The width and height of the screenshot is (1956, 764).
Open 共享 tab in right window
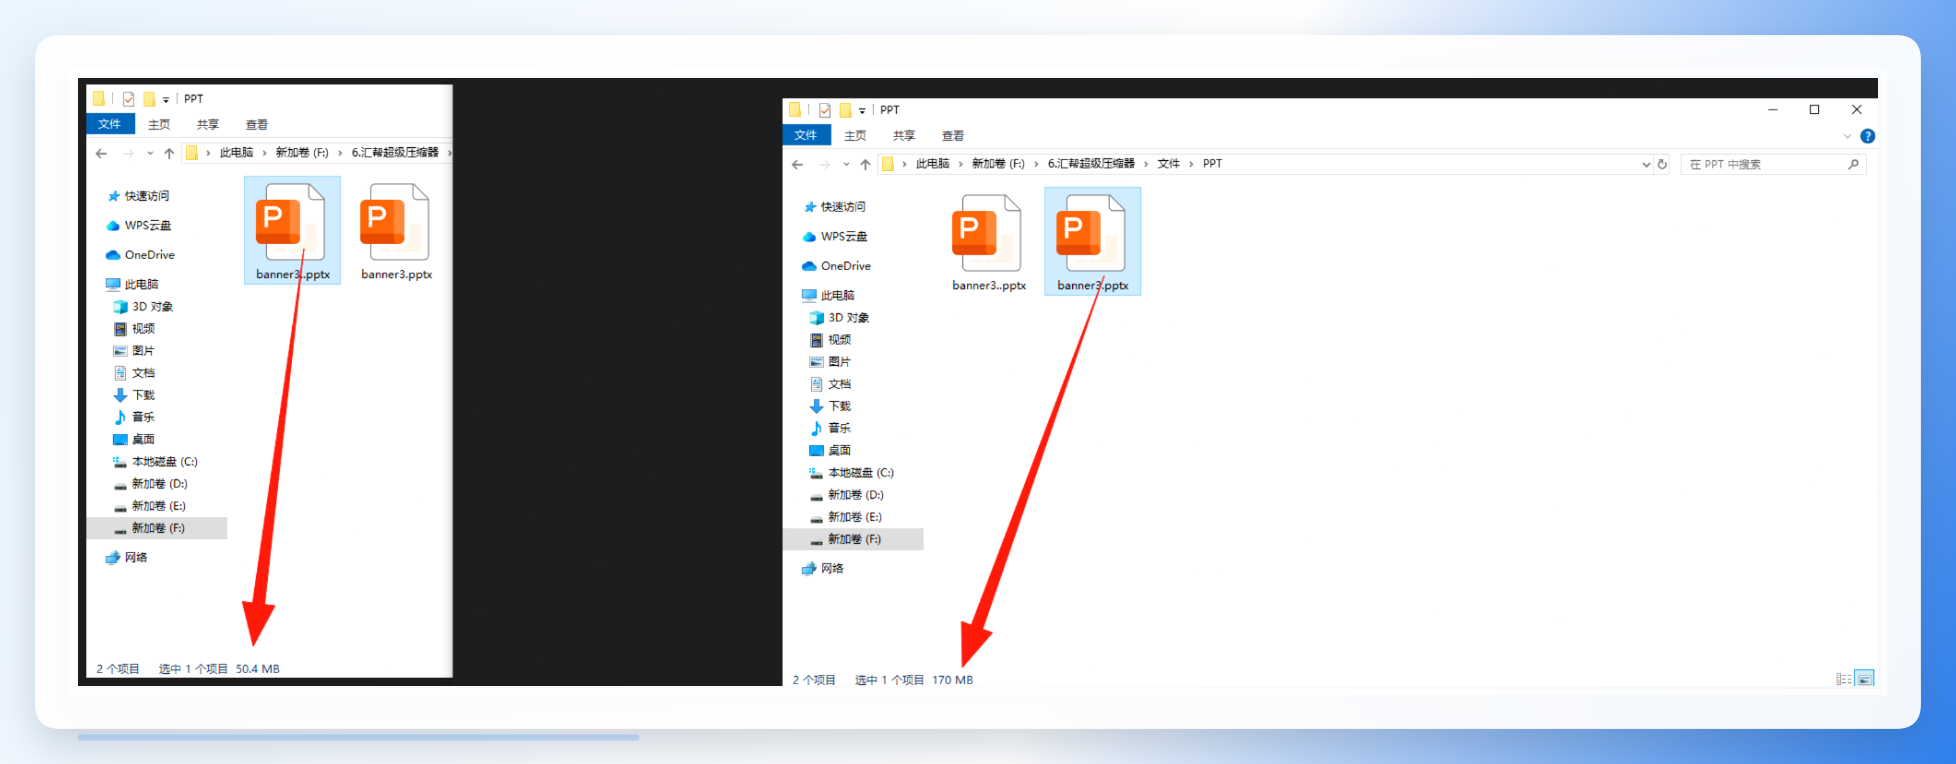[904, 135]
